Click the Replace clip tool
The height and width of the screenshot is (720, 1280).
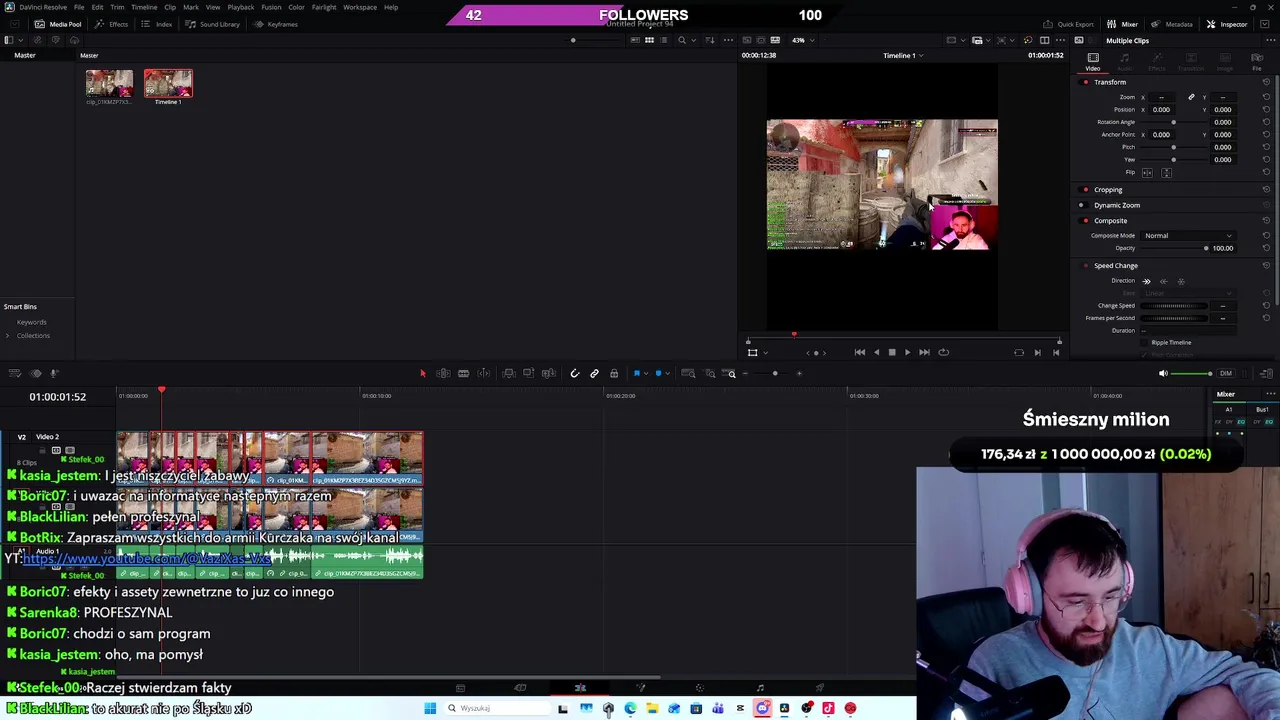coord(548,373)
